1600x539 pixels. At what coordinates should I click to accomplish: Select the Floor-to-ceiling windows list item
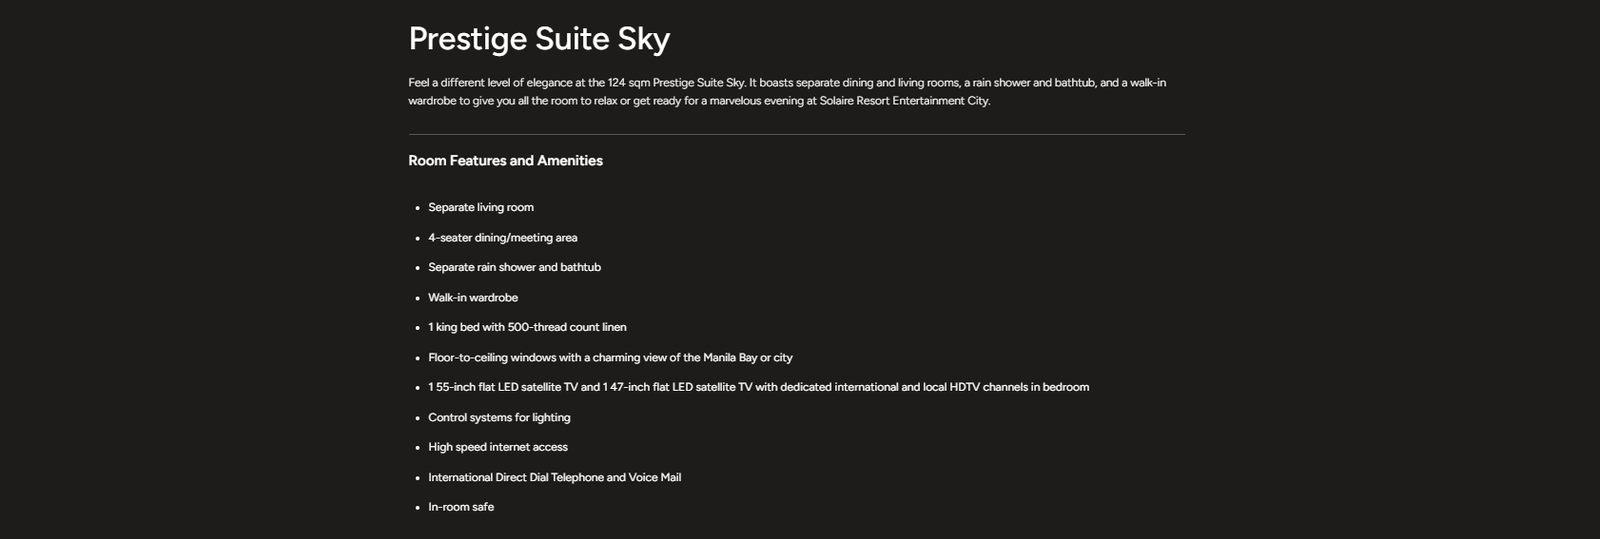pyautogui.click(x=610, y=358)
